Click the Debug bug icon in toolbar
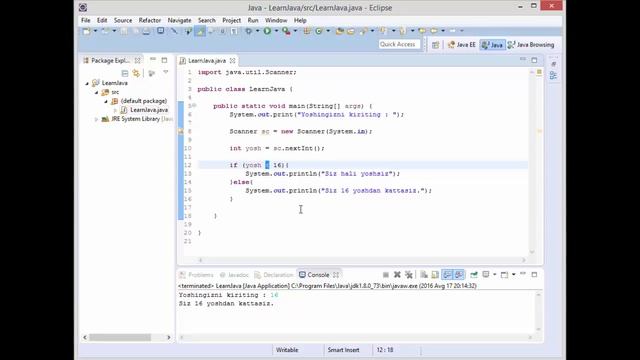 click(x=248, y=31)
